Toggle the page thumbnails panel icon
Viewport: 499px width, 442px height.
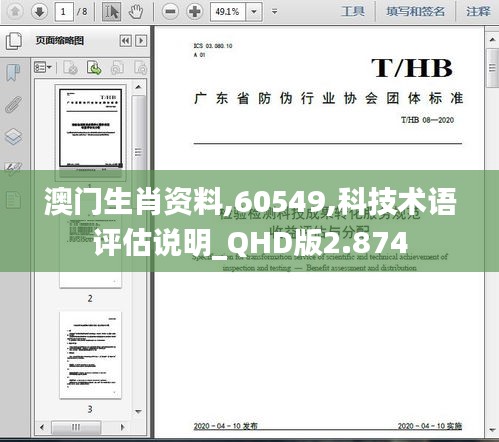pos(14,41)
